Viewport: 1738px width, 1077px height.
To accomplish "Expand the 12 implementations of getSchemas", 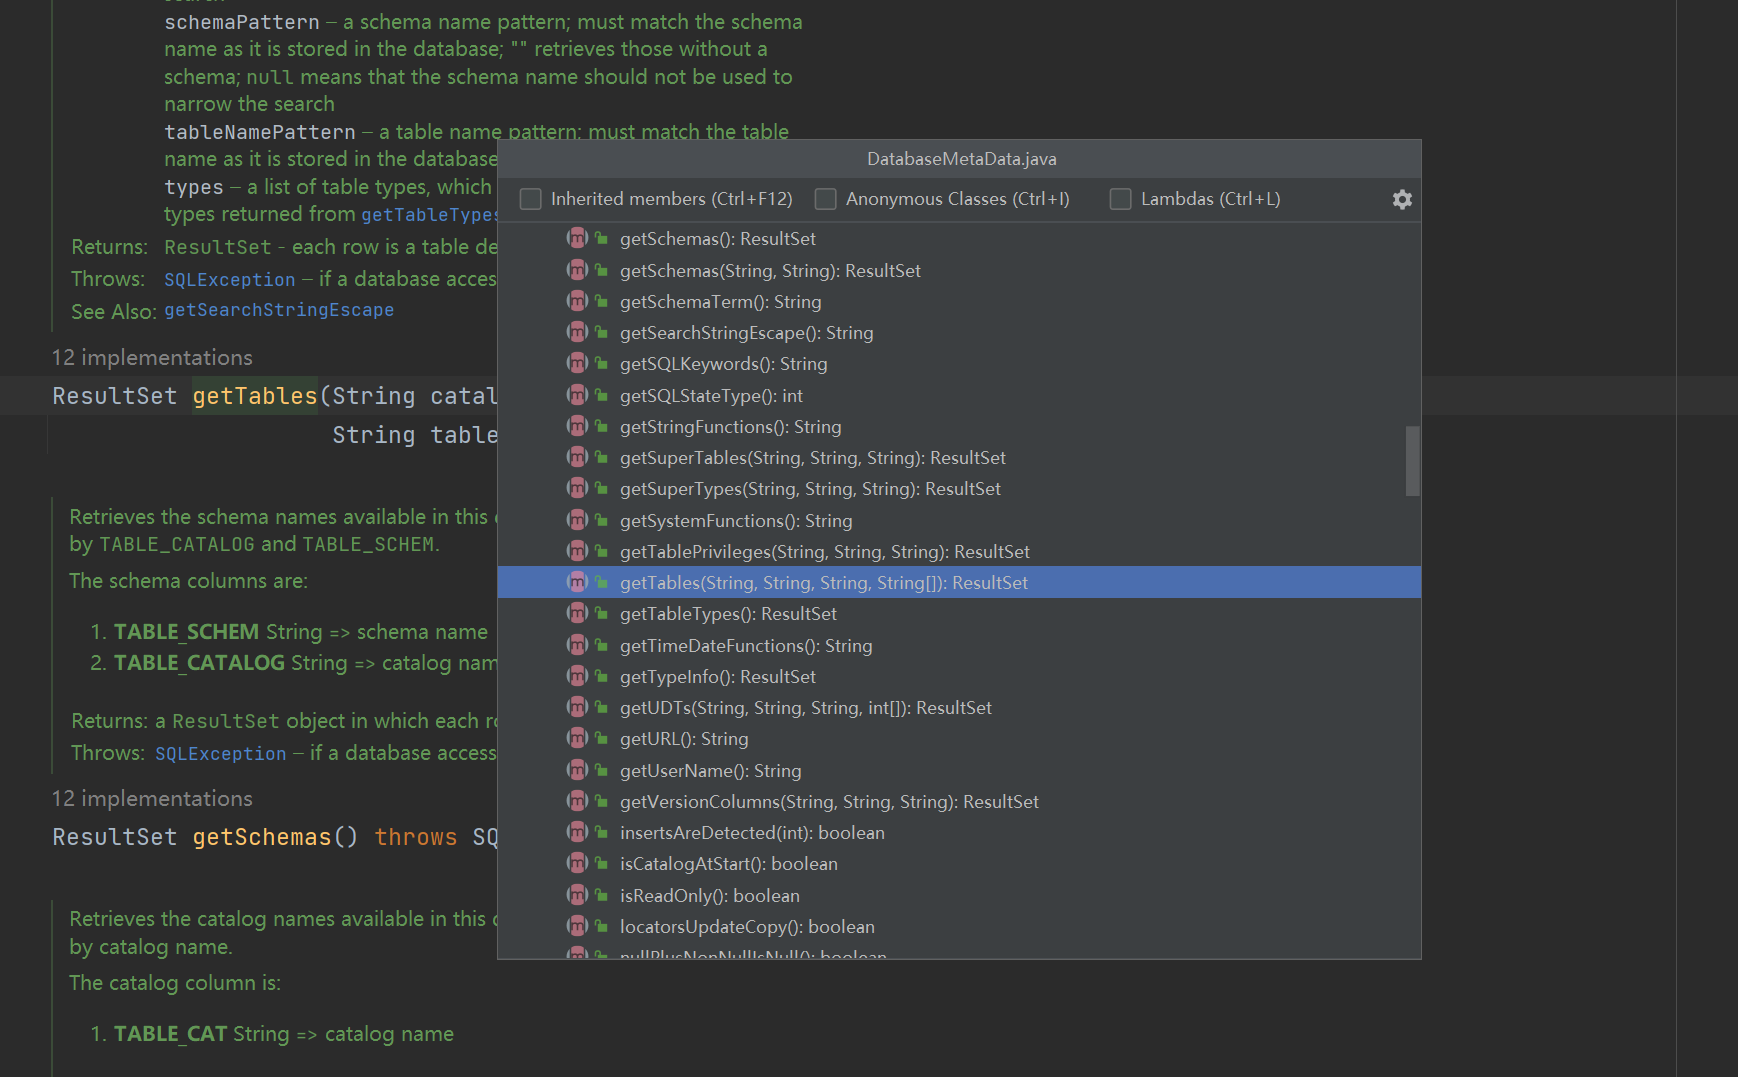I will coord(152,798).
